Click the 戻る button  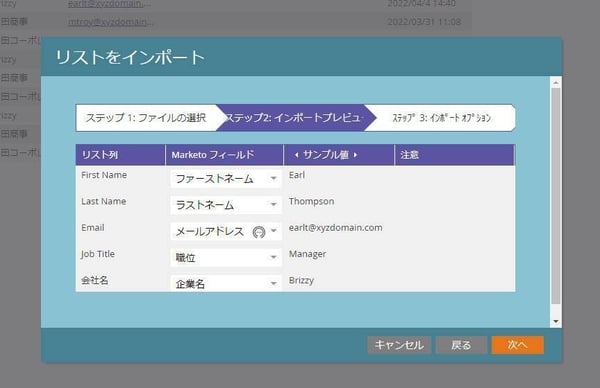coord(461,345)
